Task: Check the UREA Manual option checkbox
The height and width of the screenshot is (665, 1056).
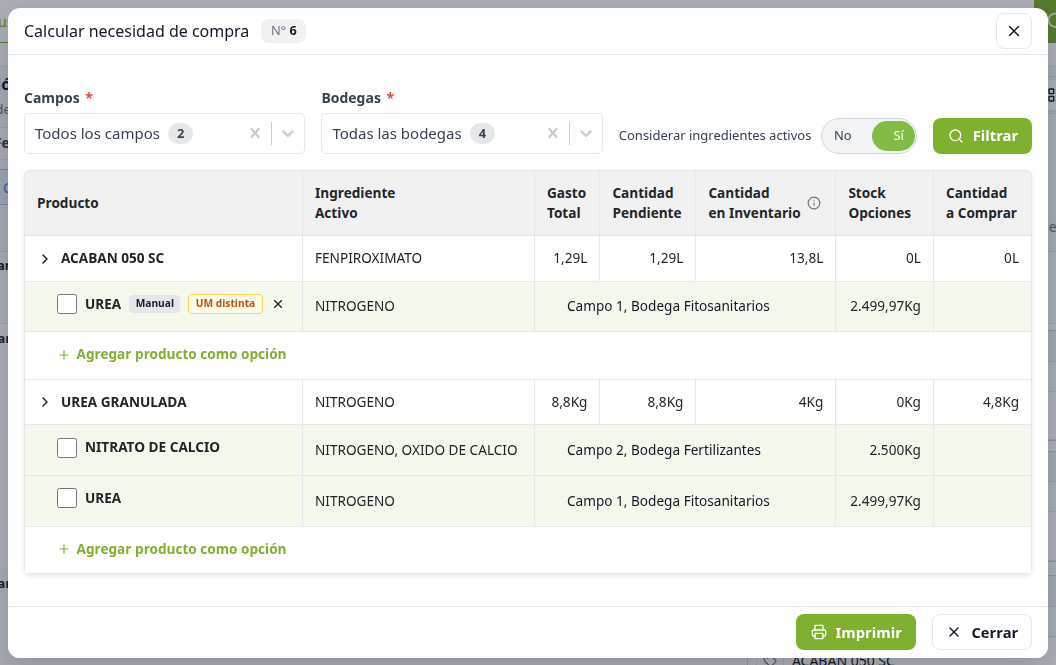Action: tap(67, 304)
